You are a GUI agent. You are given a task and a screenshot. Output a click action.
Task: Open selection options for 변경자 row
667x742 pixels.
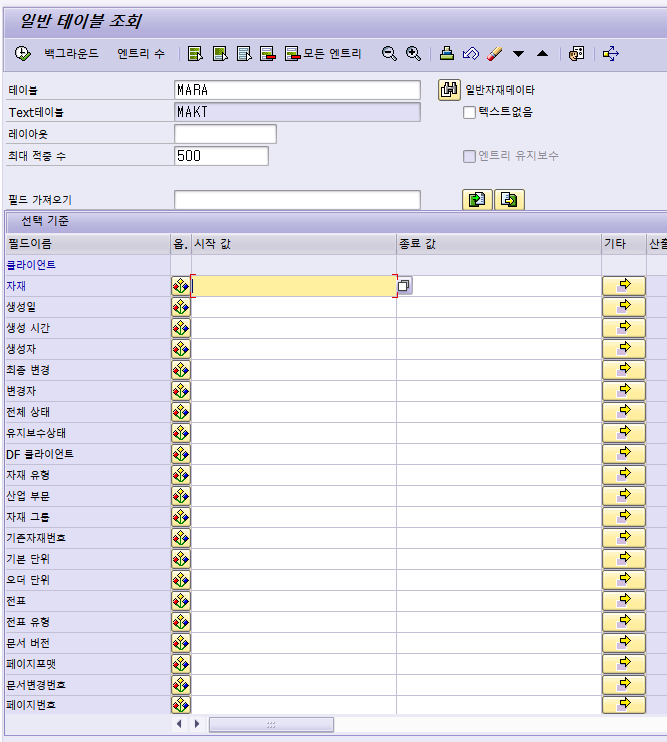click(x=181, y=391)
